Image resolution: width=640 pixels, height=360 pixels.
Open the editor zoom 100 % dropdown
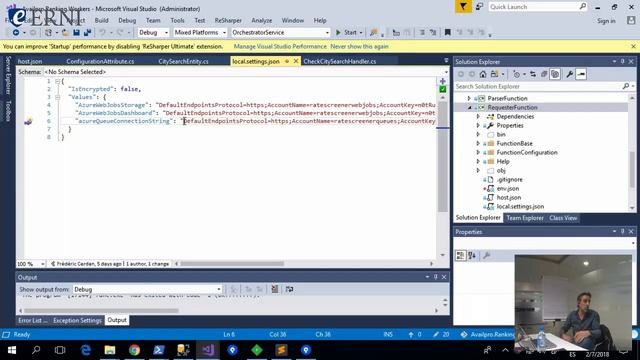pos(31,264)
